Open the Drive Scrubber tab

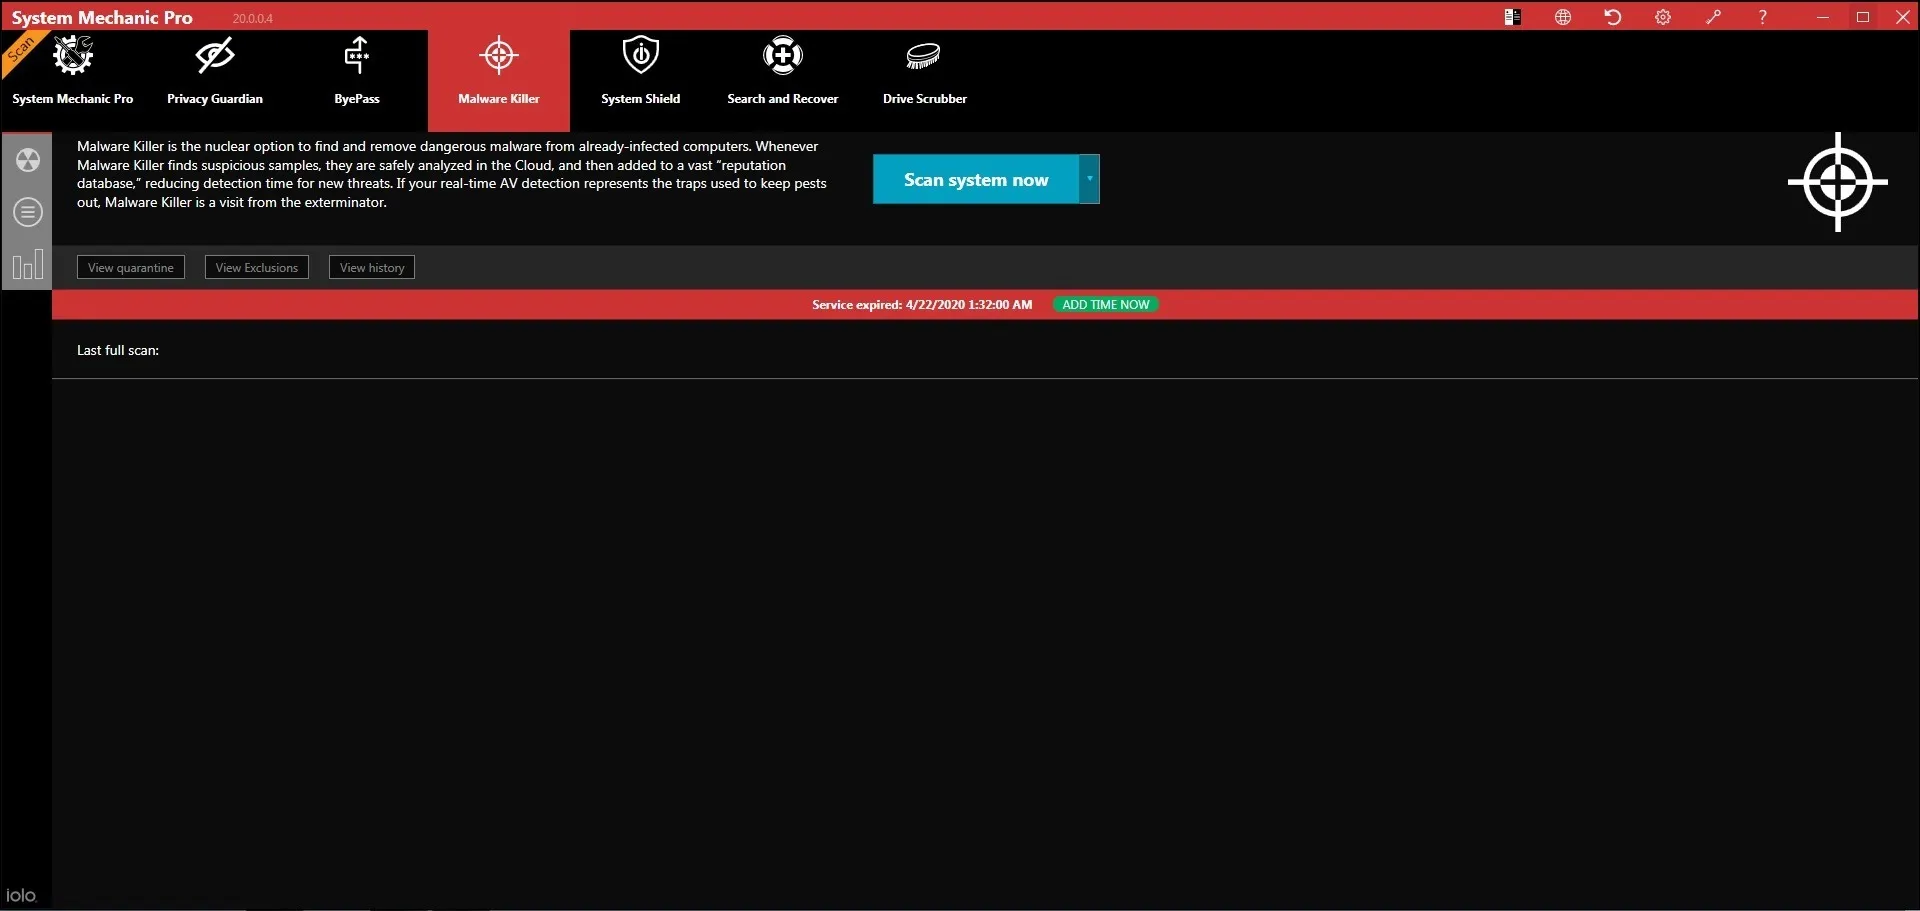[x=925, y=72]
